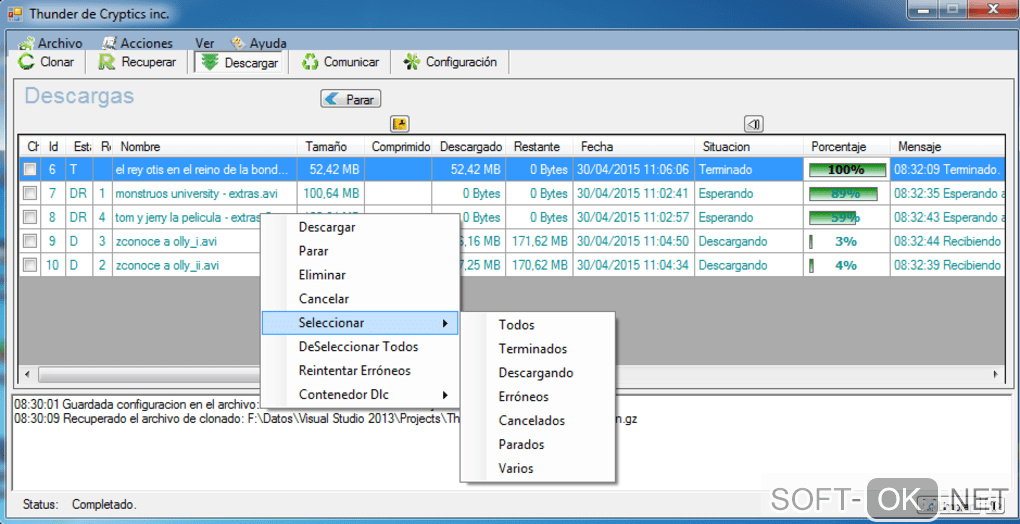Tick the checkbox for row id 6
The width and height of the screenshot is (1020, 524).
(30, 170)
